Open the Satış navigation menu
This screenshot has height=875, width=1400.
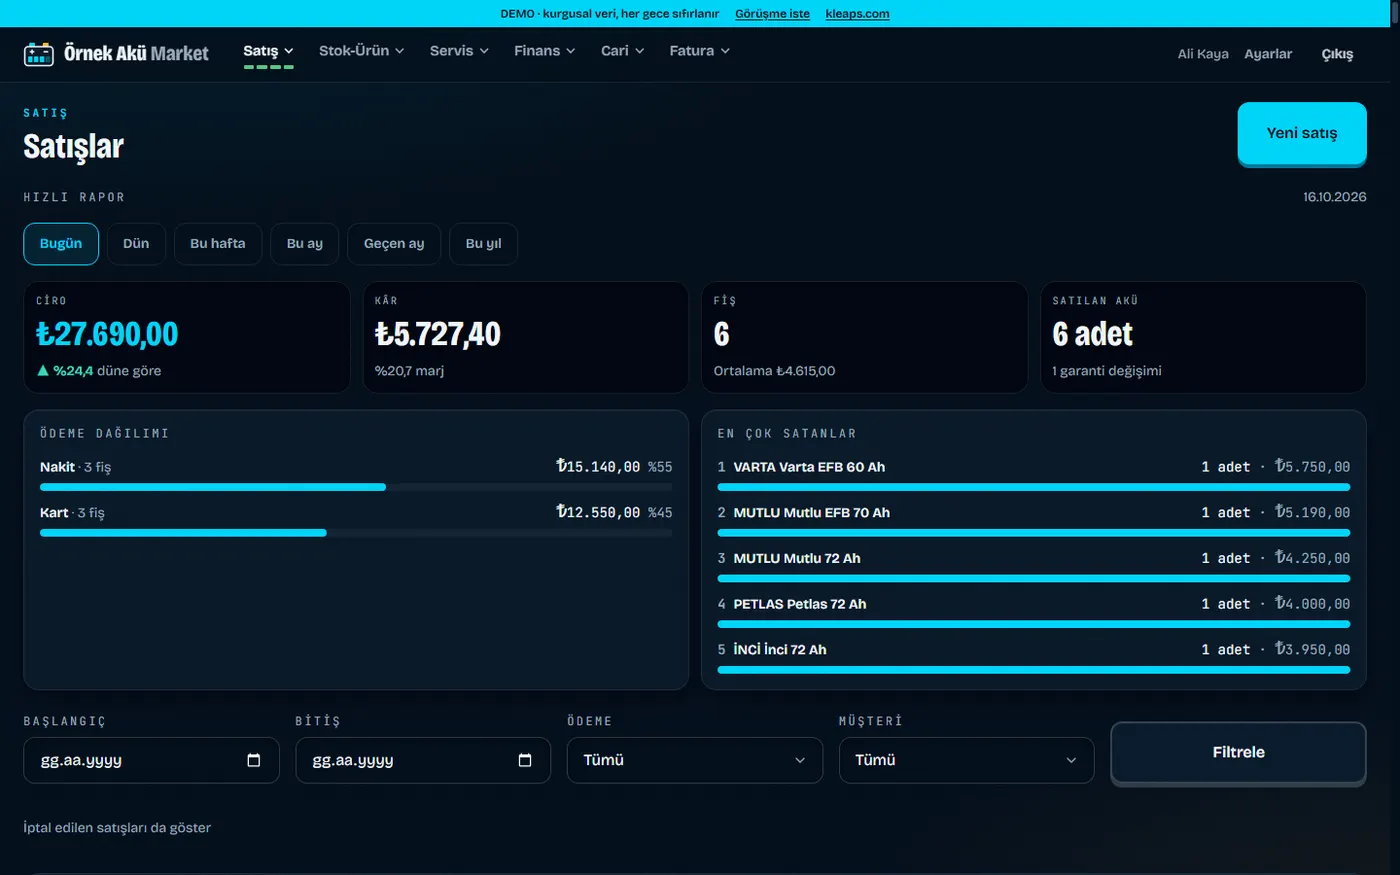point(268,51)
